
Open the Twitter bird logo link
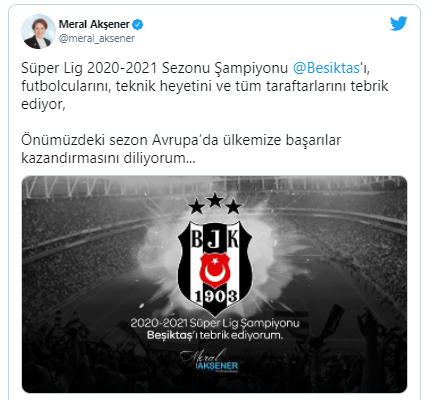click(399, 24)
